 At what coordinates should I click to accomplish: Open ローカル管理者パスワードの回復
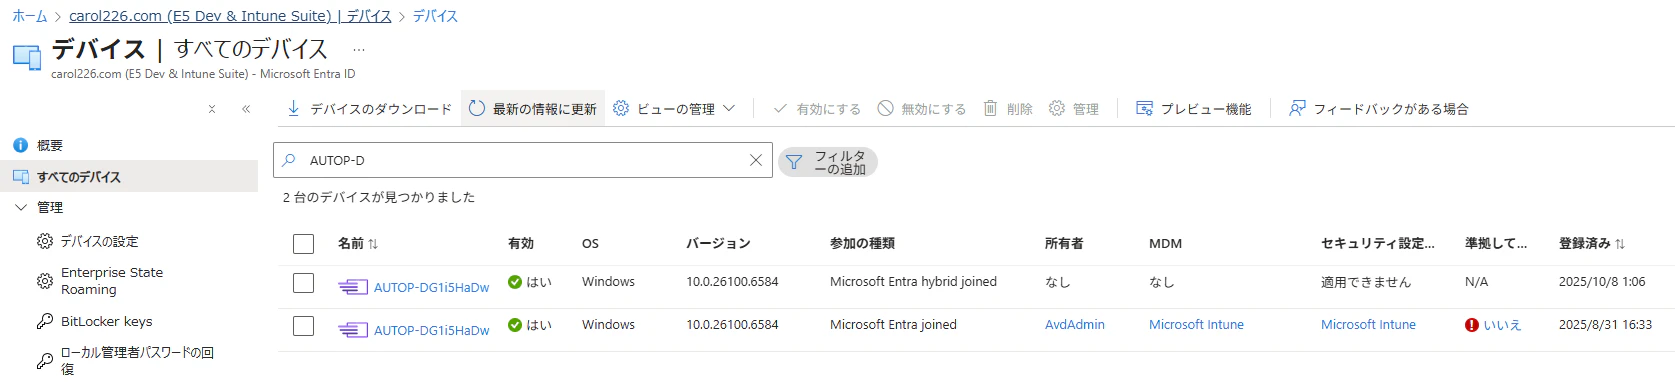[137, 360]
